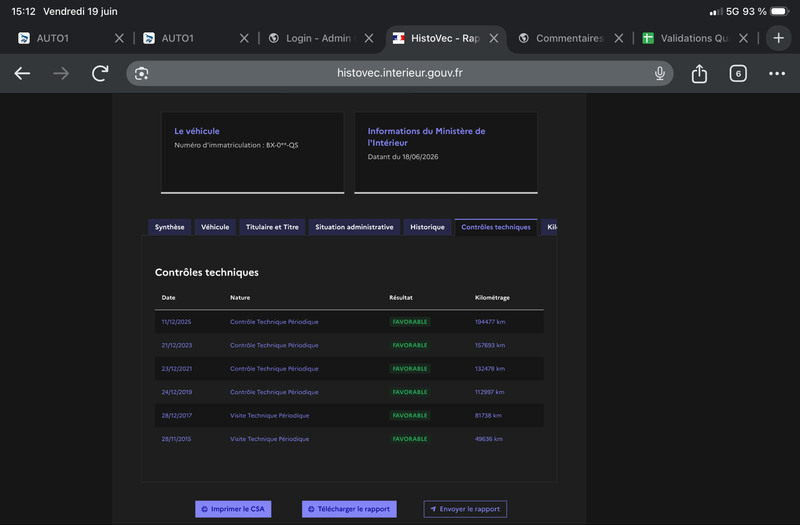This screenshot has width=800, height=525.
Task: Open the Historique tab
Action: click(x=427, y=227)
